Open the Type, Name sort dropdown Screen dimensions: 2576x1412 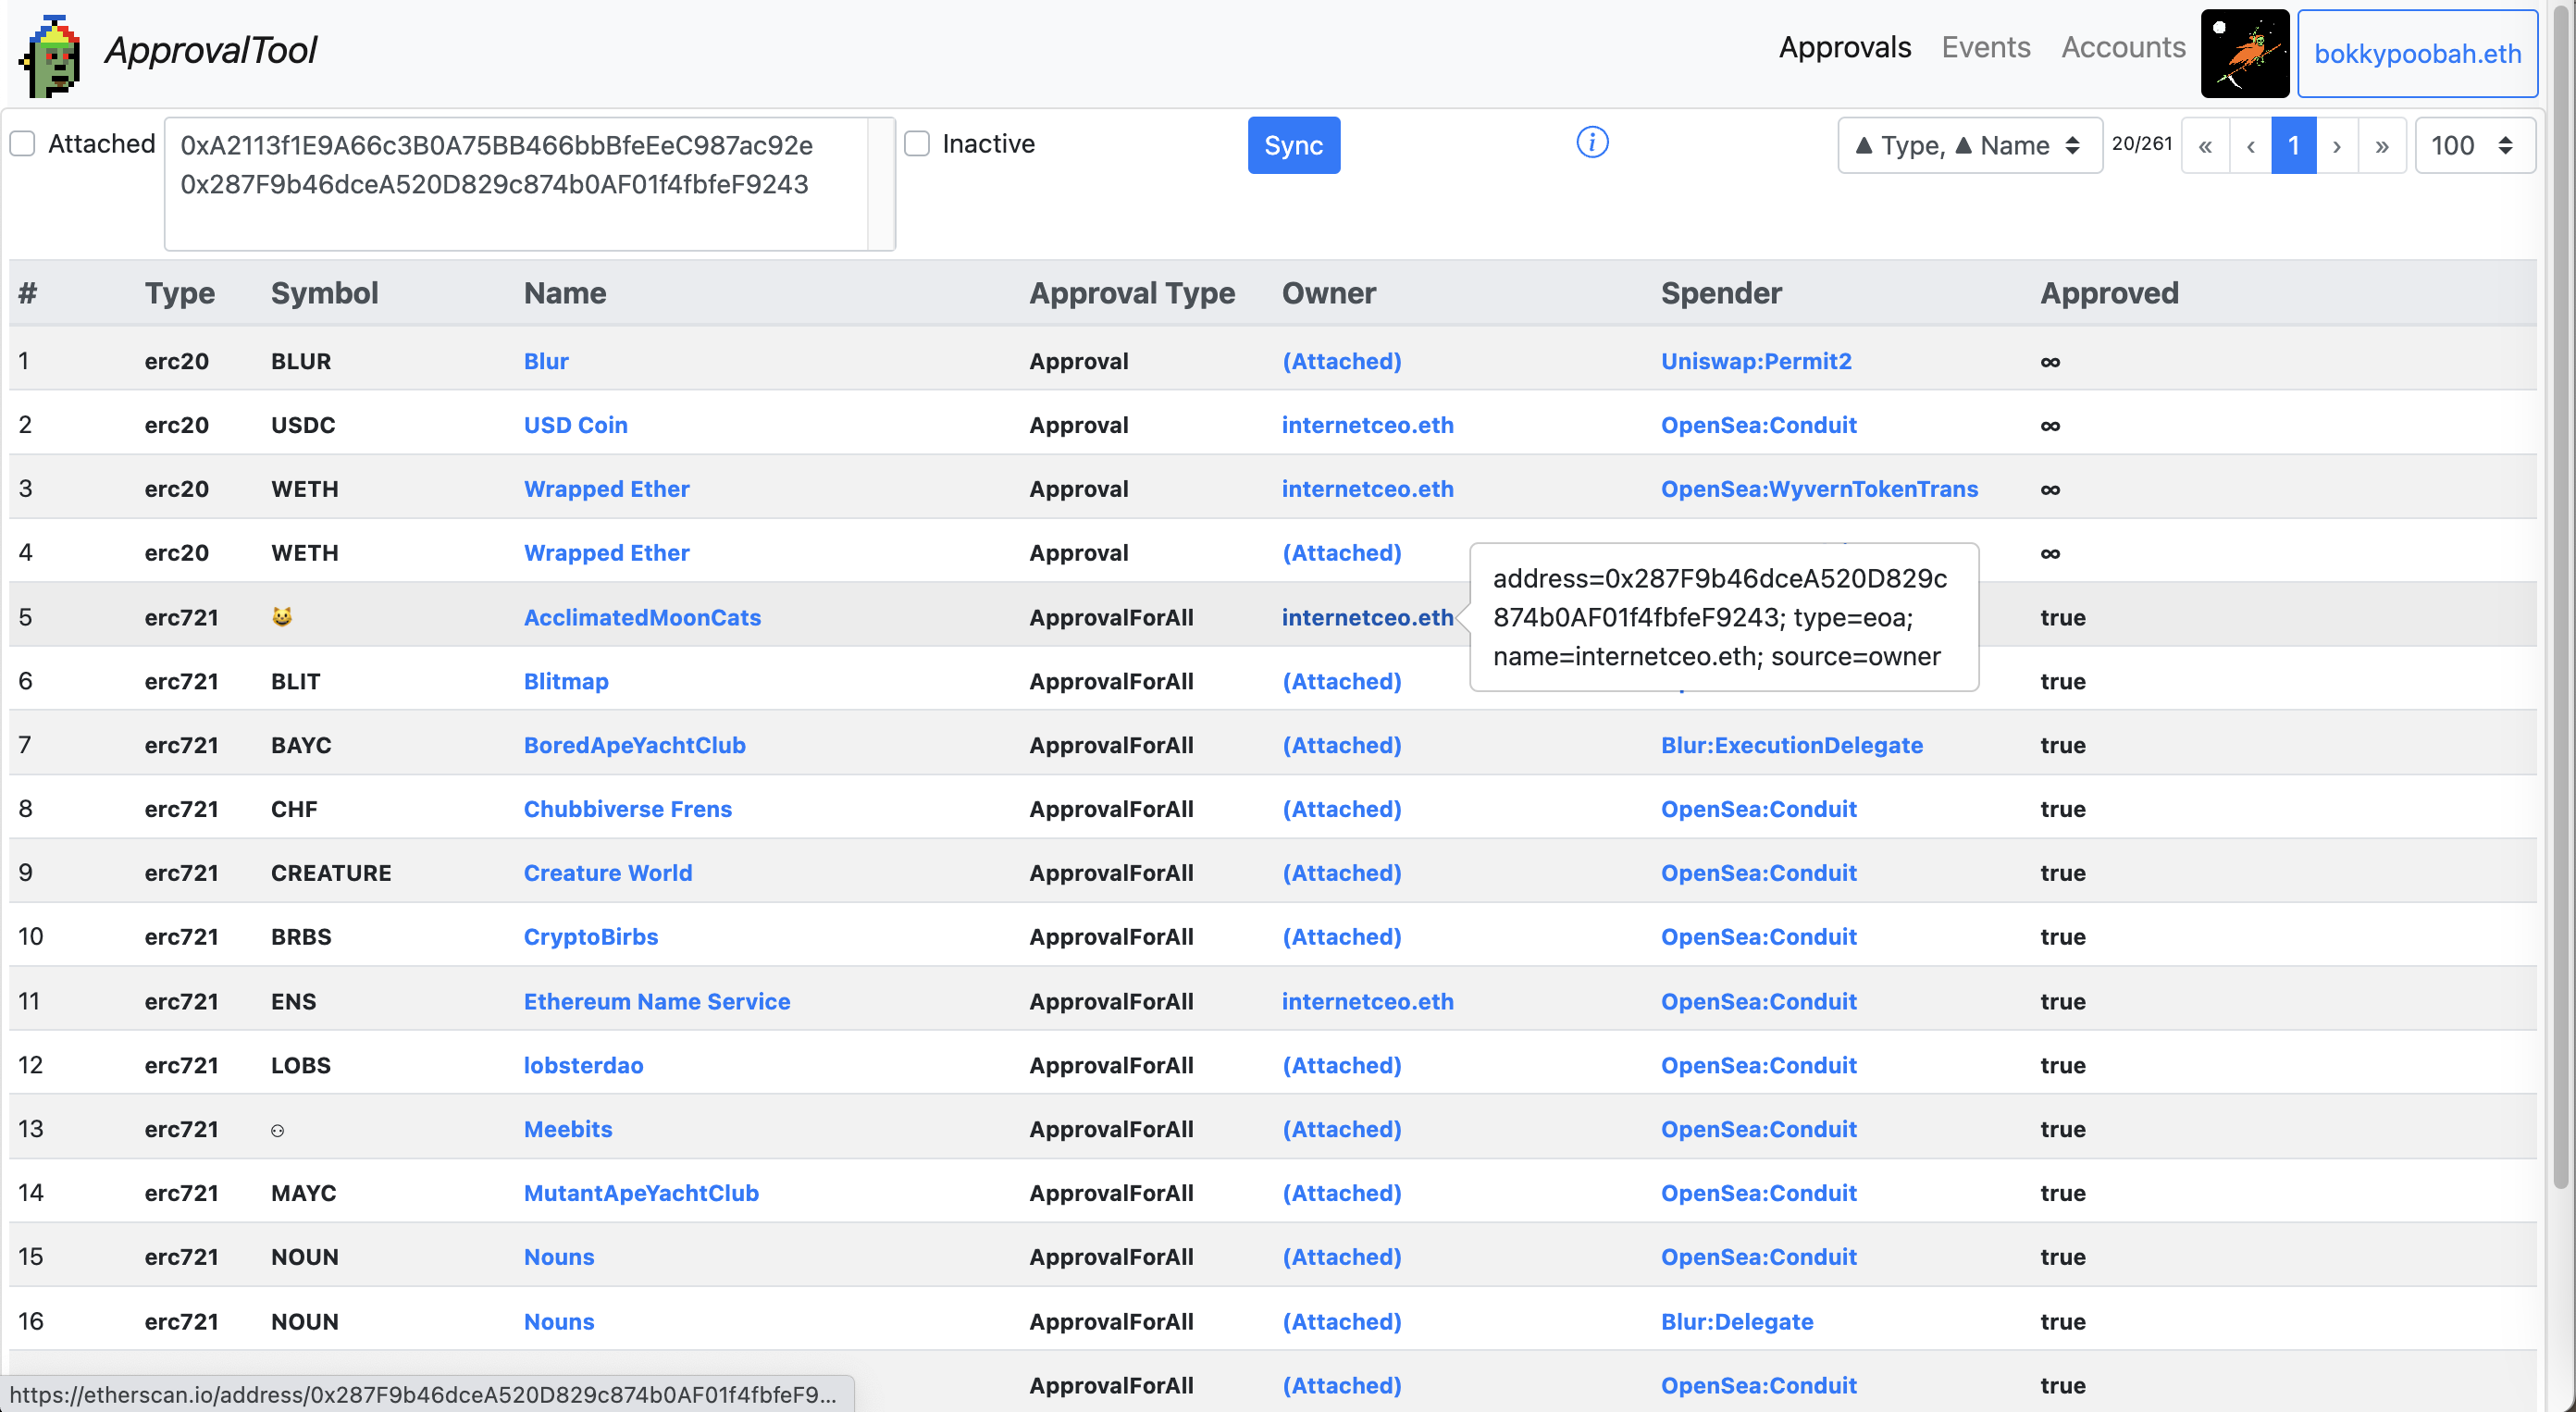(1969, 146)
